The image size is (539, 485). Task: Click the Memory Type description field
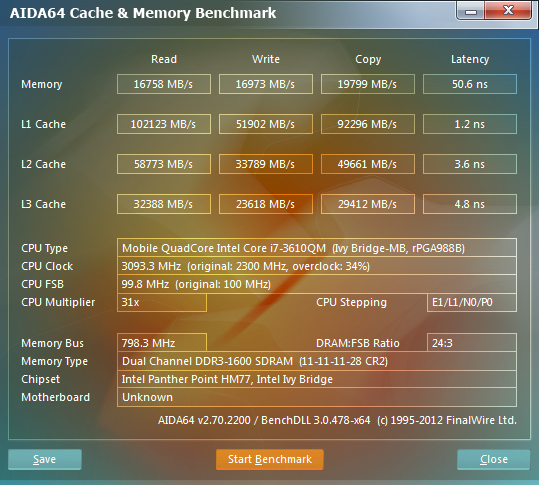(x=317, y=361)
